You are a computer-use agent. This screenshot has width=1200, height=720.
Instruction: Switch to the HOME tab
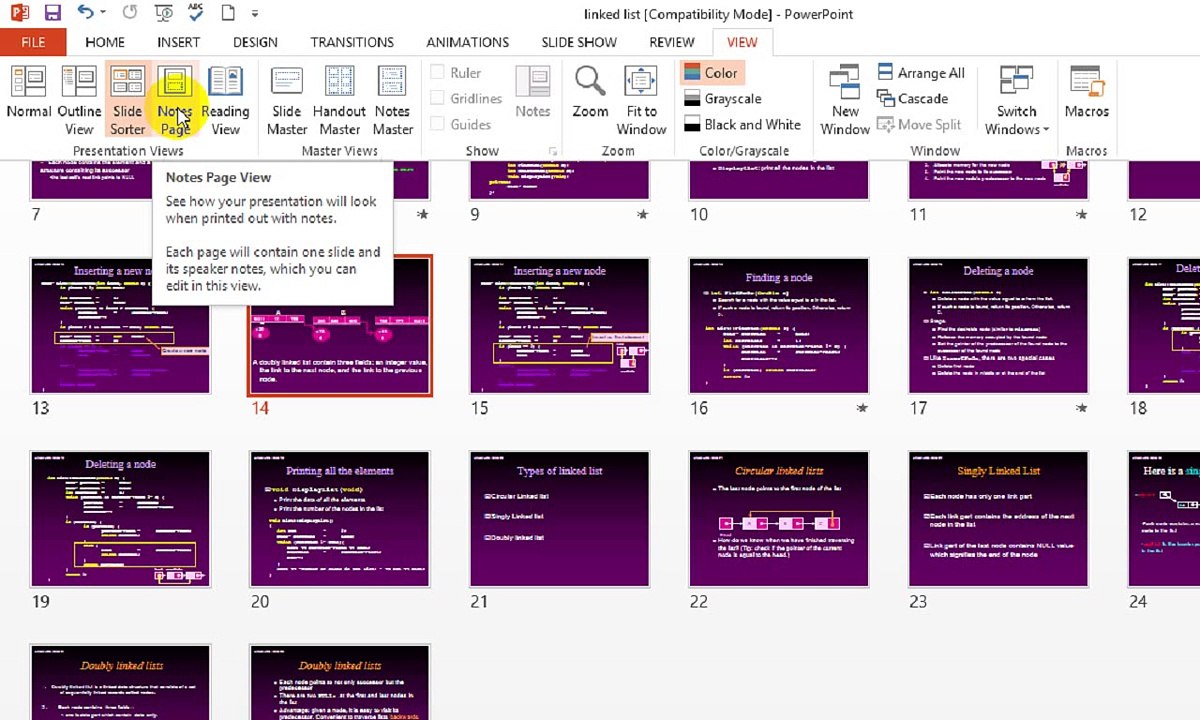105,42
